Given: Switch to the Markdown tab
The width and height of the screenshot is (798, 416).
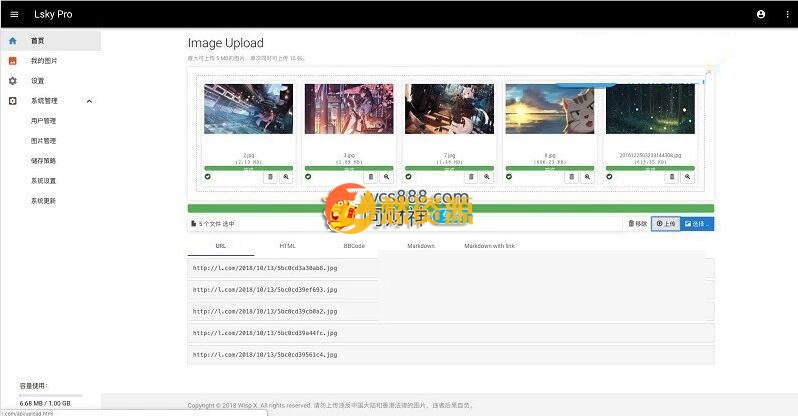Looking at the screenshot, I should tap(421, 246).
